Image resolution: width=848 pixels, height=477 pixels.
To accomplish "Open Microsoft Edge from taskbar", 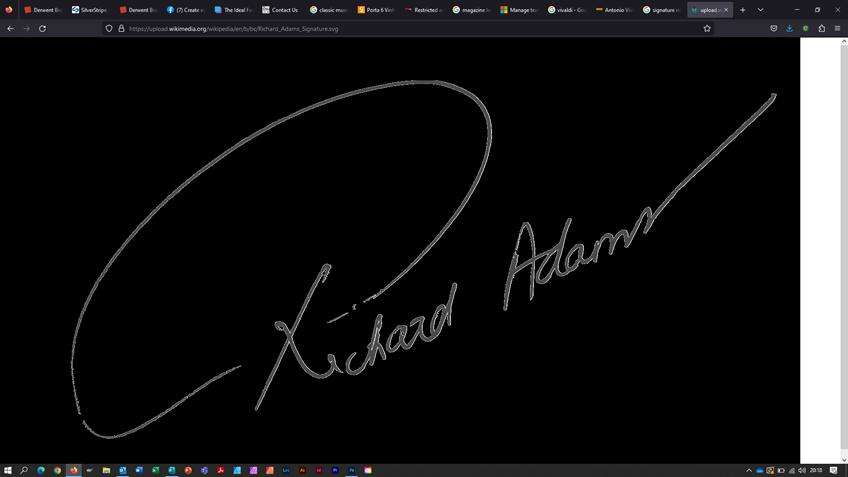I will click(41, 471).
